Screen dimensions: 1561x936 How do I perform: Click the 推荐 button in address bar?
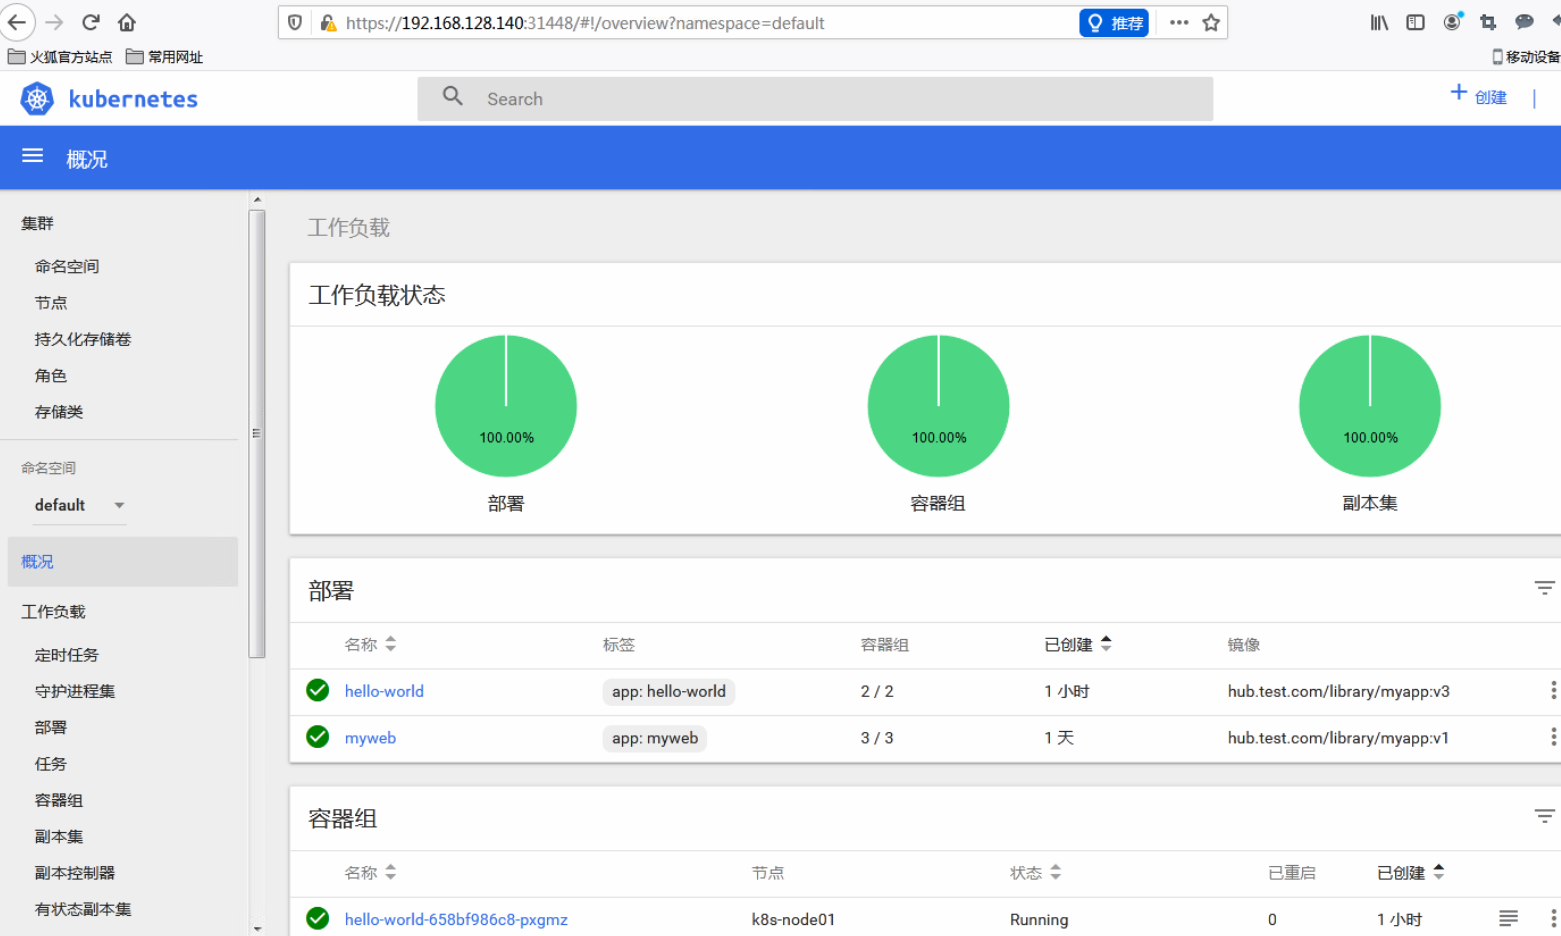point(1114,23)
